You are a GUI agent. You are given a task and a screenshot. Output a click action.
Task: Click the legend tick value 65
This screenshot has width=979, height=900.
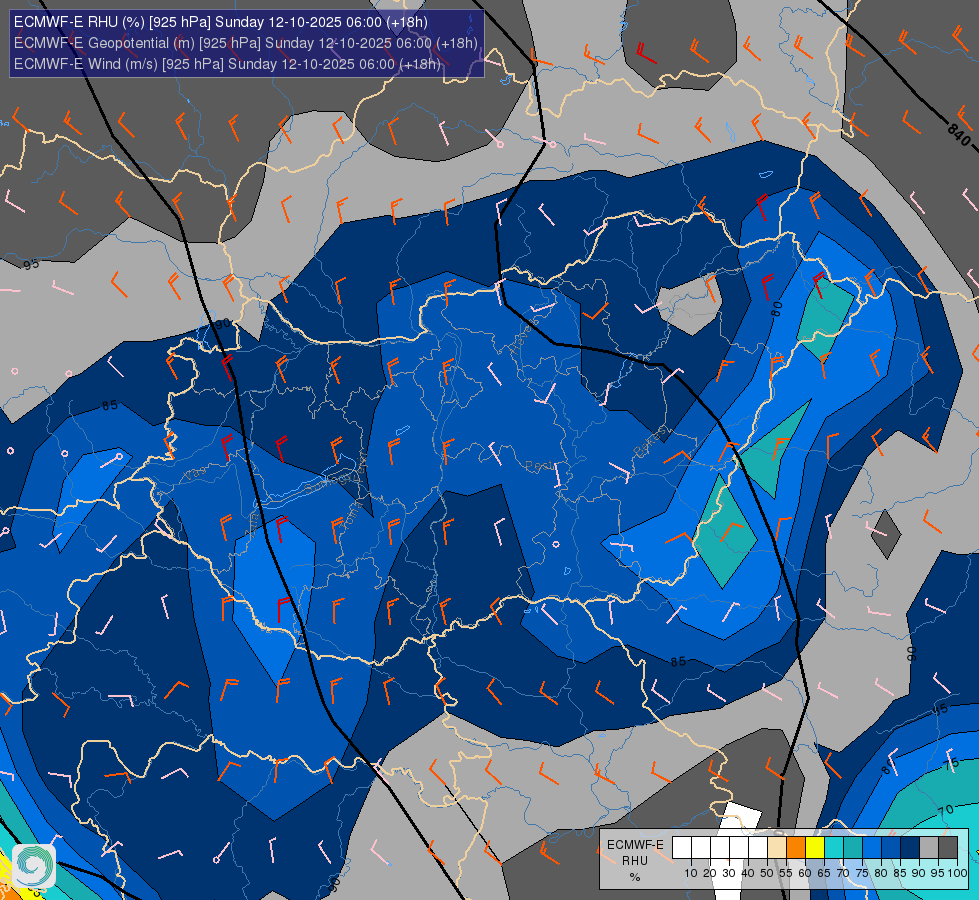(x=824, y=873)
